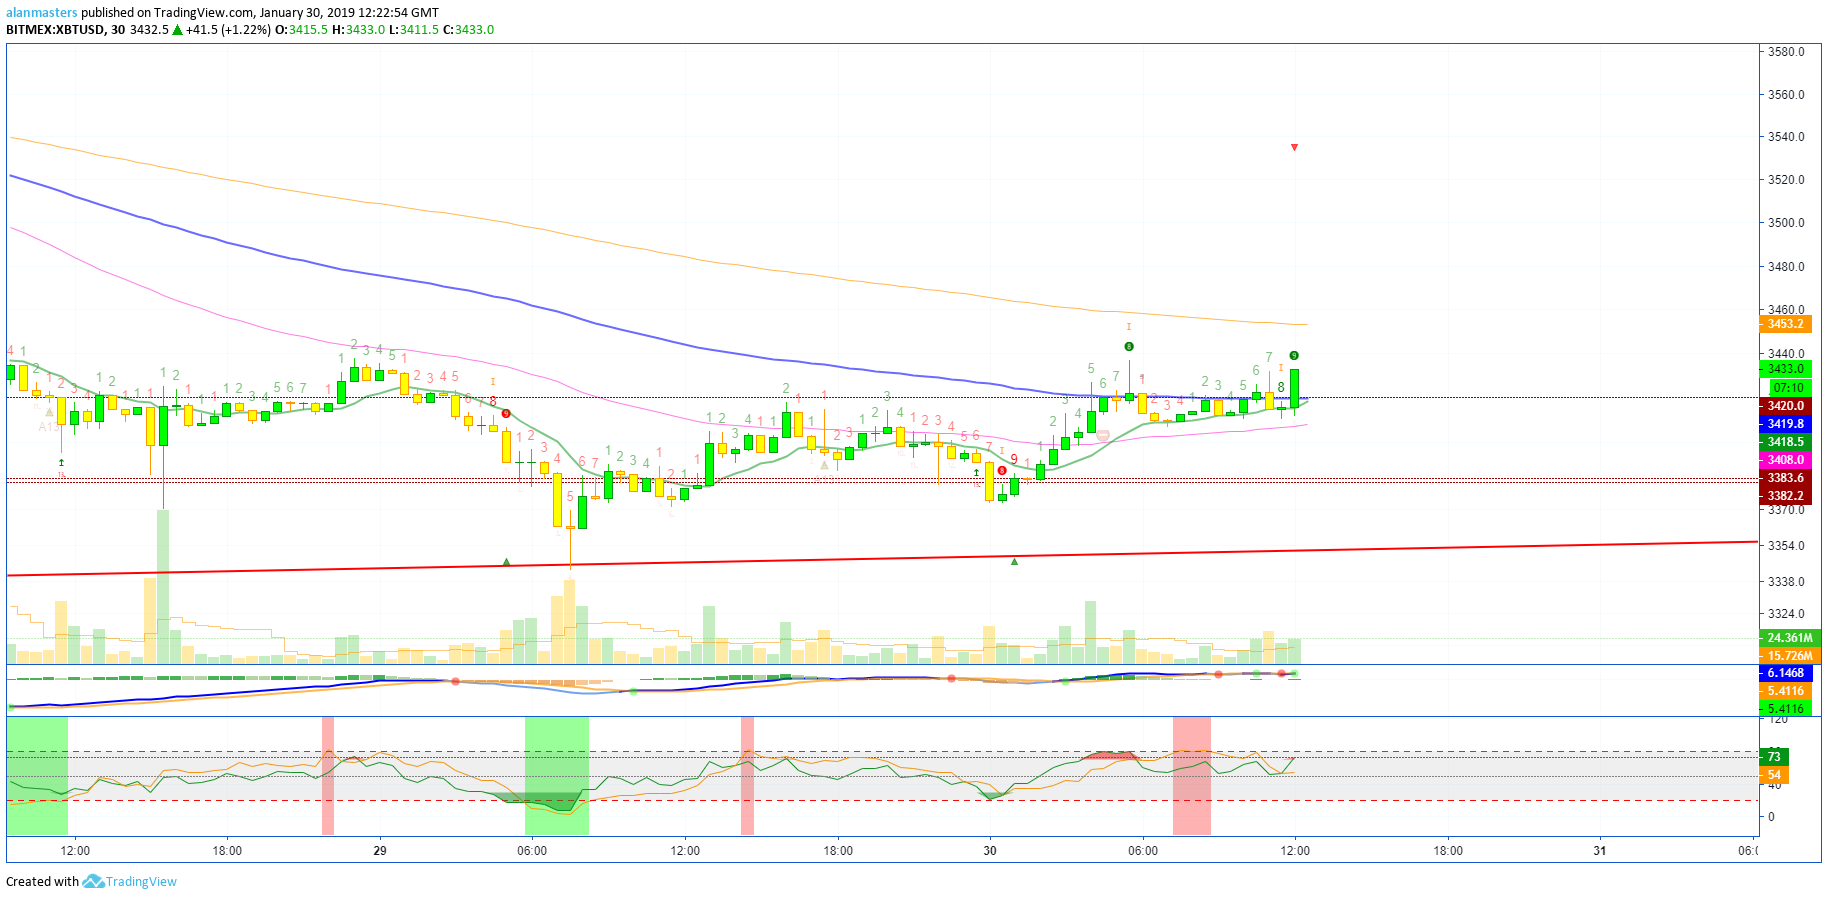Viewport: 1828px width, 899px height.
Task: Select the blue 3419.8 price label
Action: coord(1785,424)
